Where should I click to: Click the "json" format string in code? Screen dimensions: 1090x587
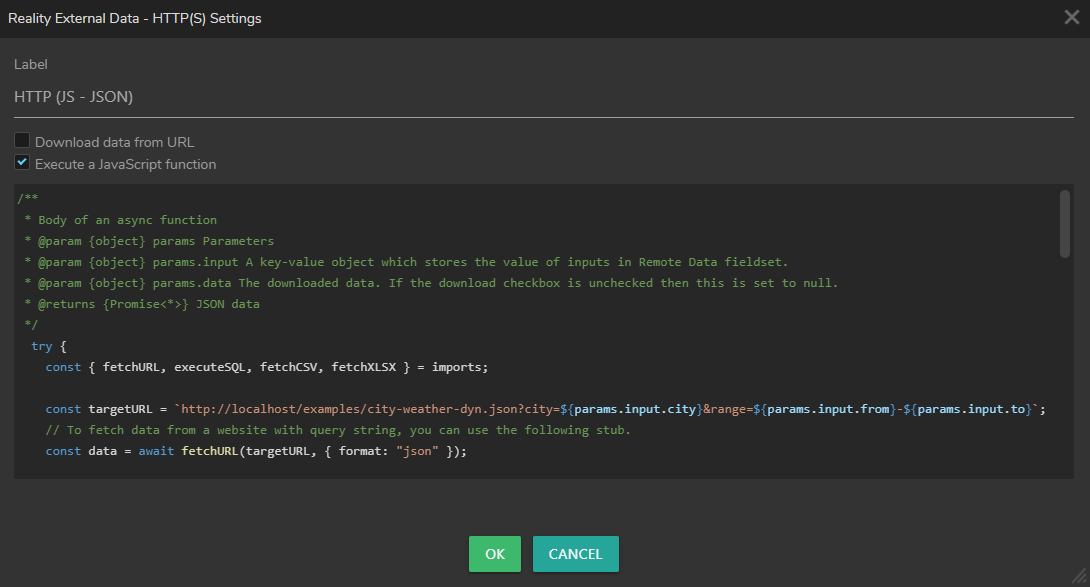click(x=417, y=451)
